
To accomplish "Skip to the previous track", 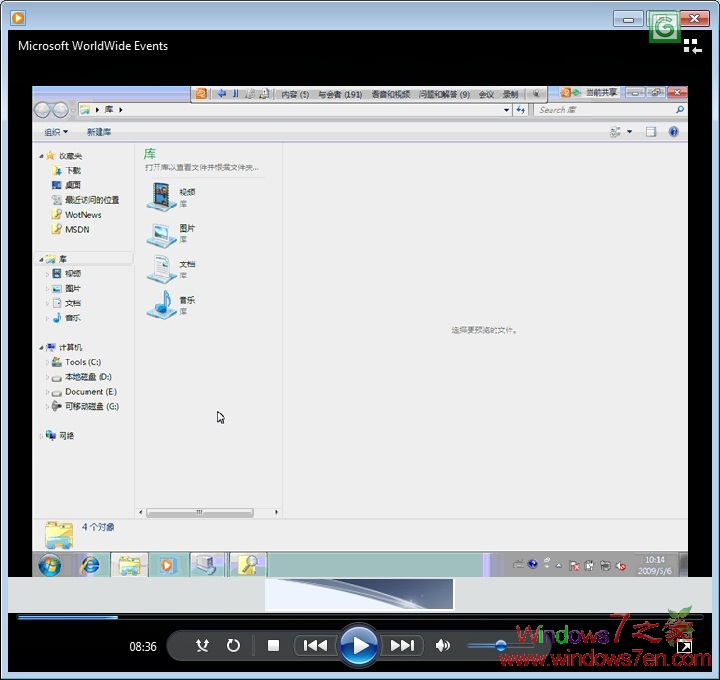I will pyautogui.click(x=315, y=646).
